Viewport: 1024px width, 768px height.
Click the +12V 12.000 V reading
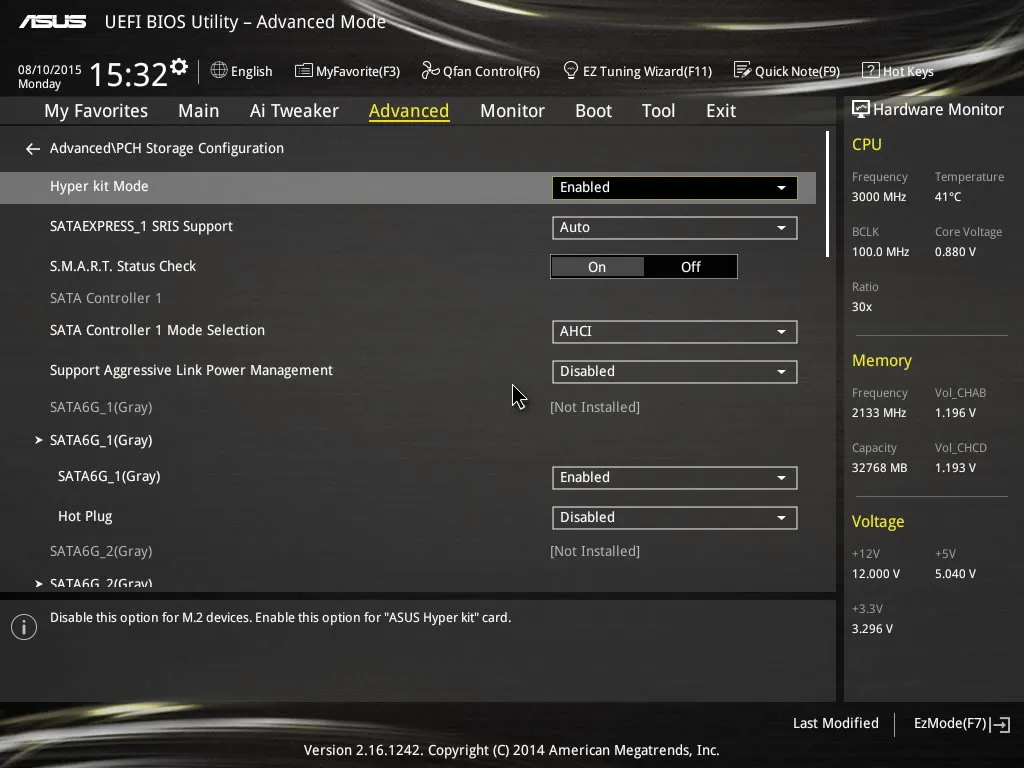pyautogui.click(x=875, y=573)
